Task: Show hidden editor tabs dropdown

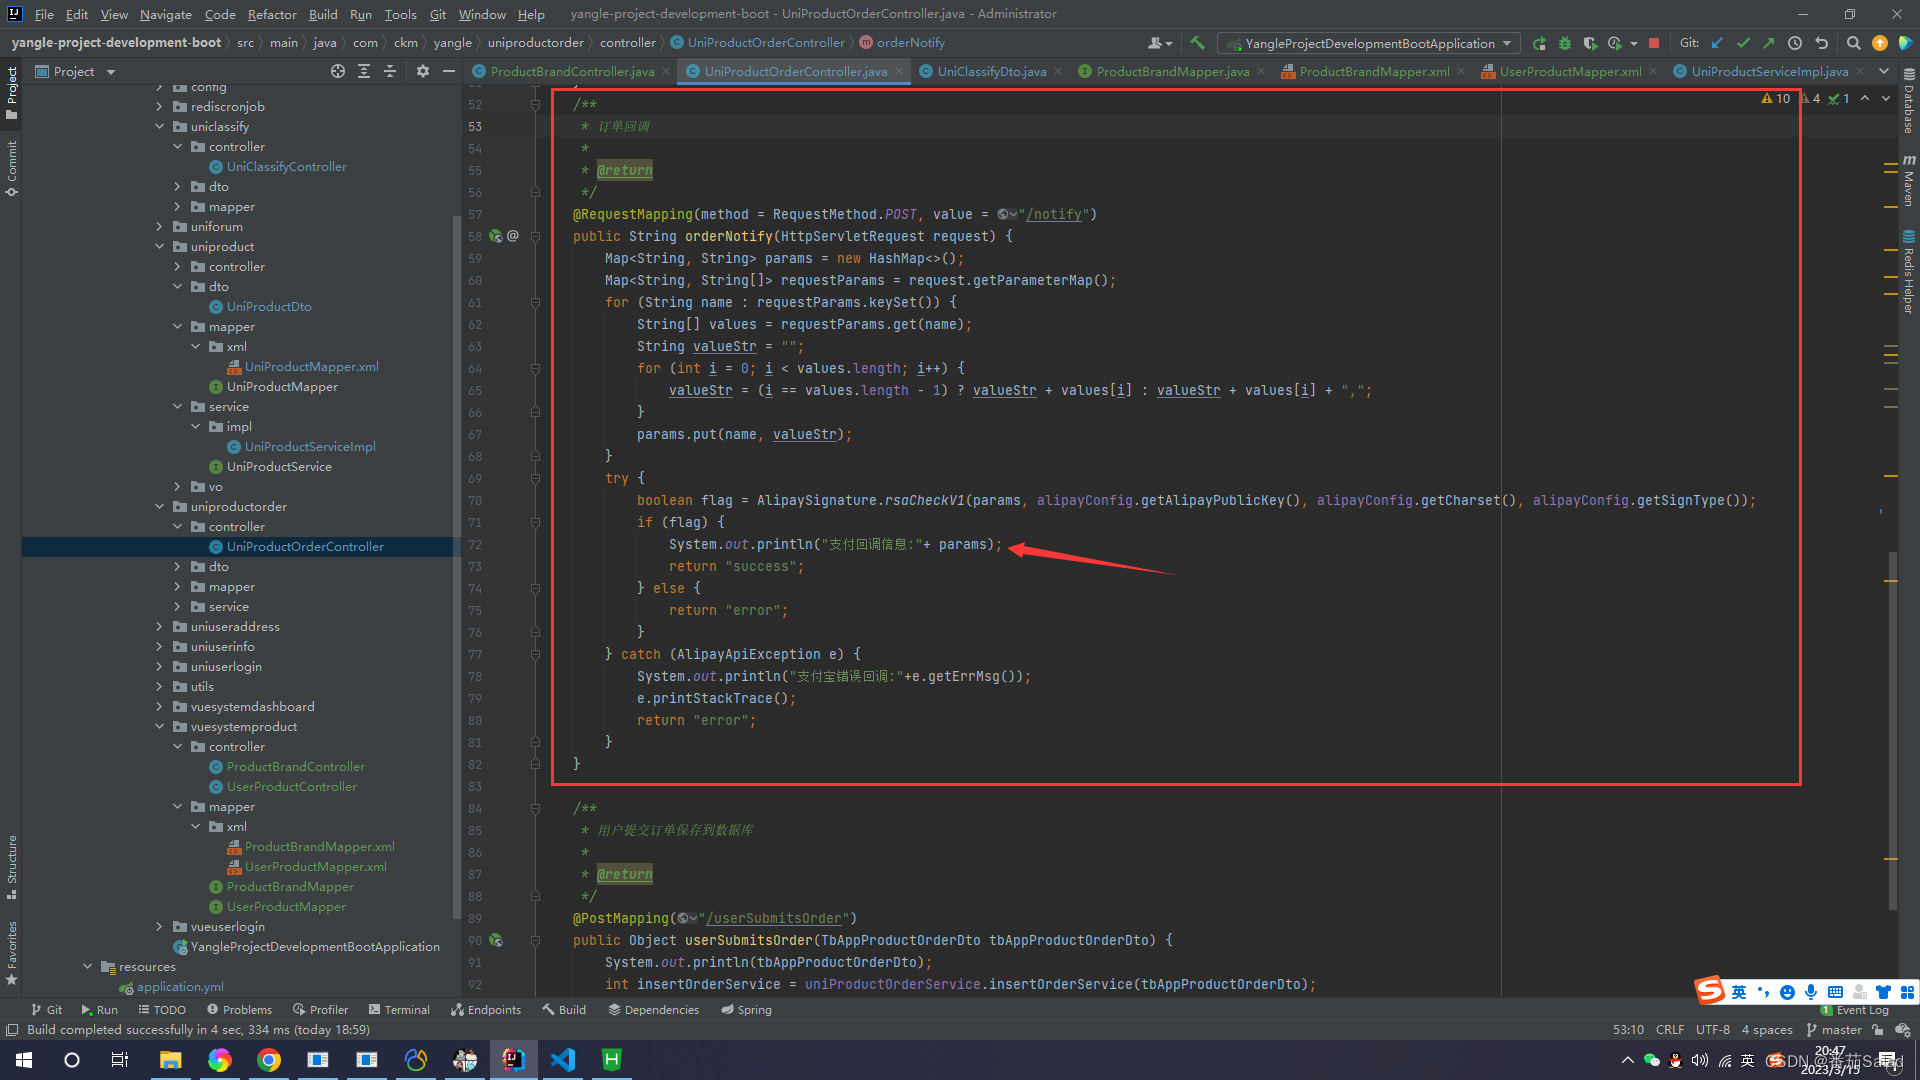Action: 1884,71
